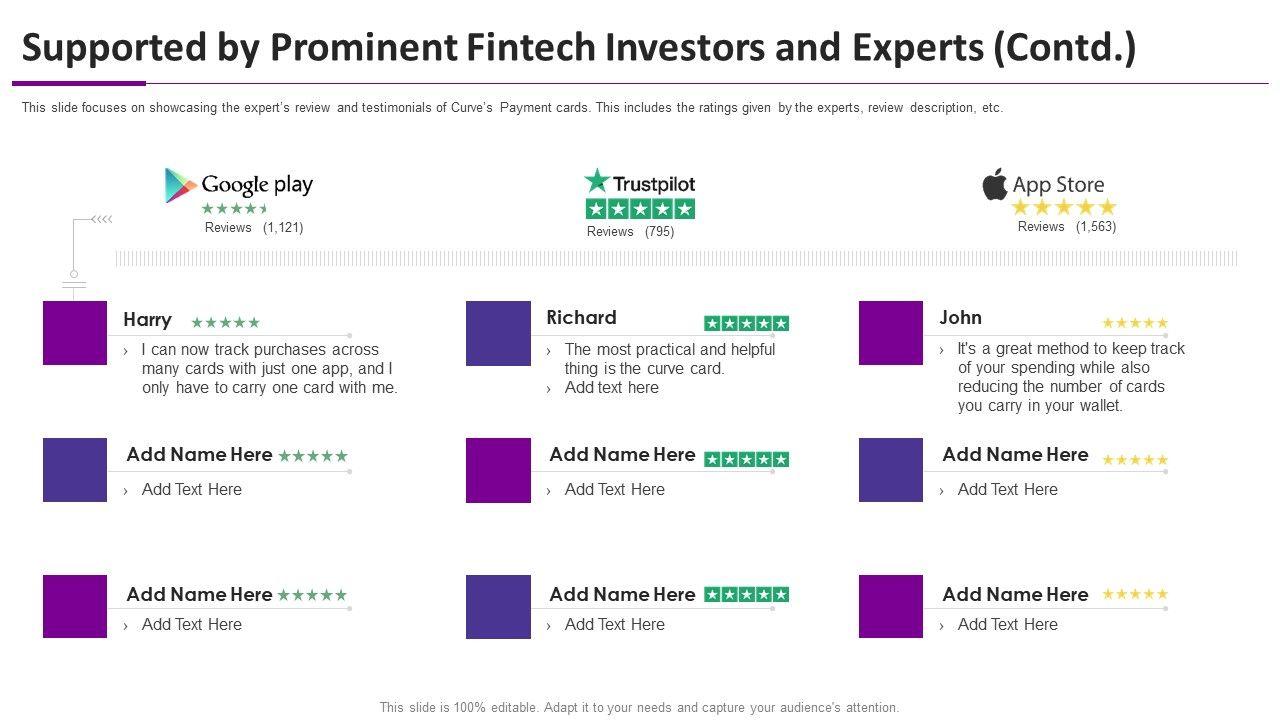Select the purple square beside John
Viewport: 1280px width, 720px height.
click(x=891, y=333)
